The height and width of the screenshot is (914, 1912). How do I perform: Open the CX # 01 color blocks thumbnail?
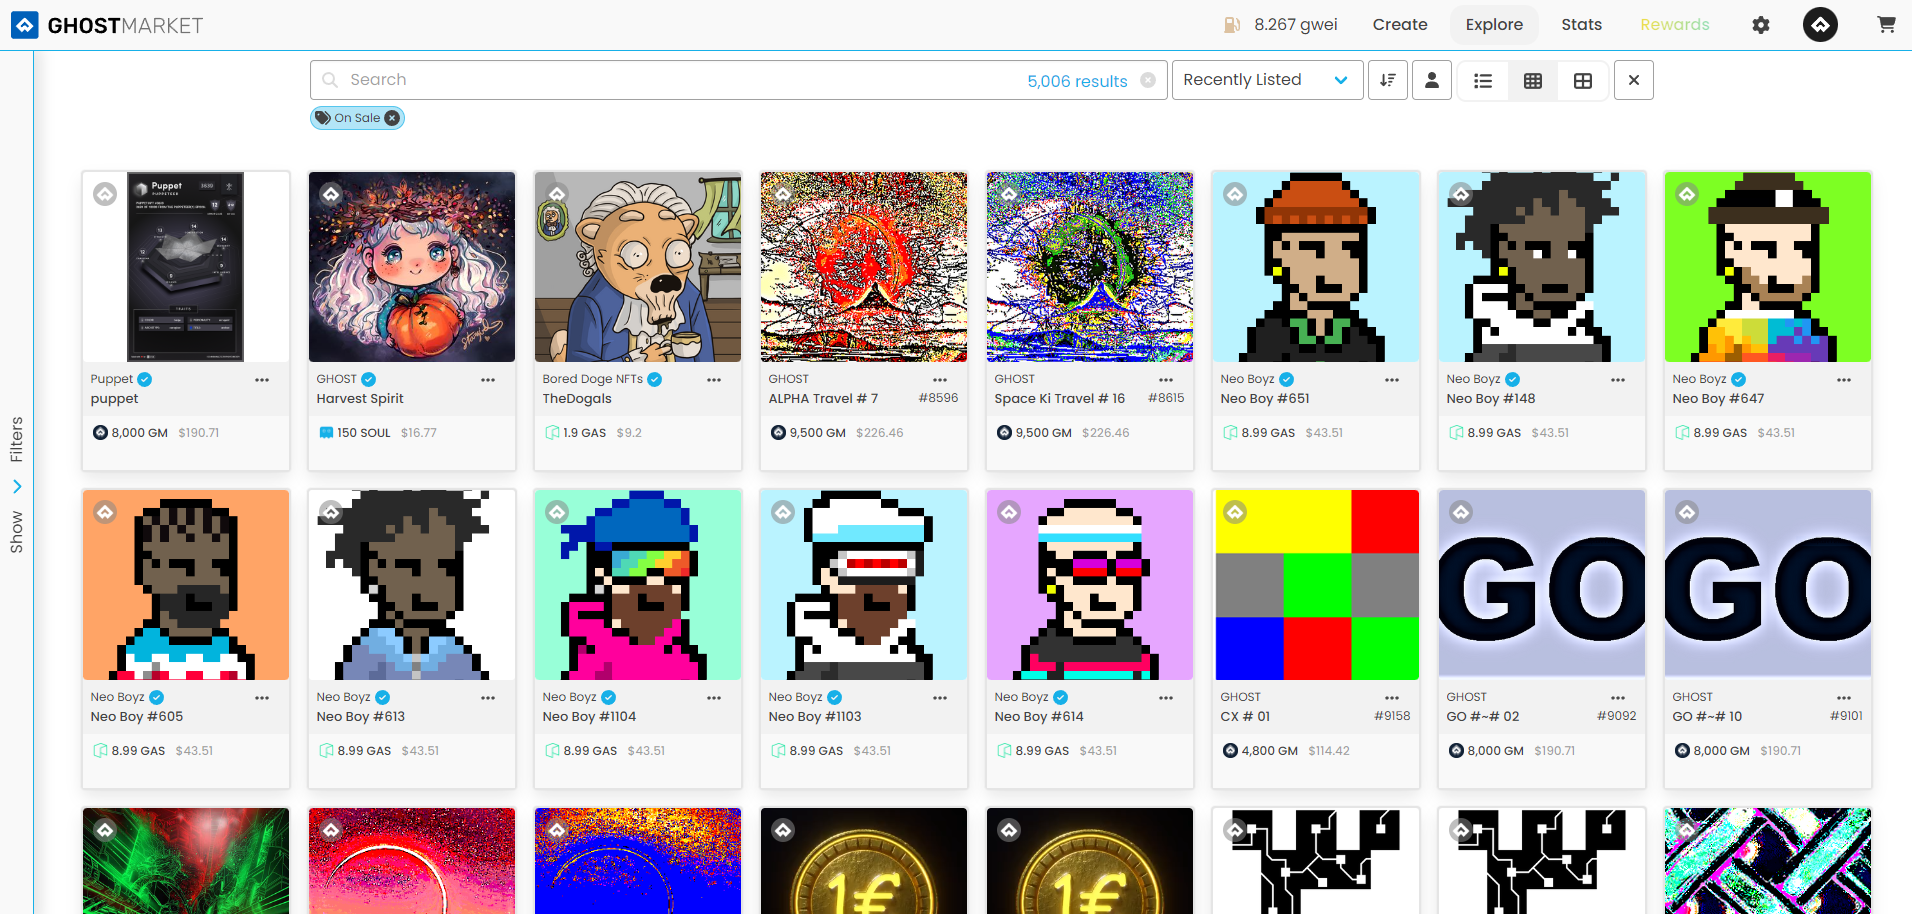[1316, 584]
